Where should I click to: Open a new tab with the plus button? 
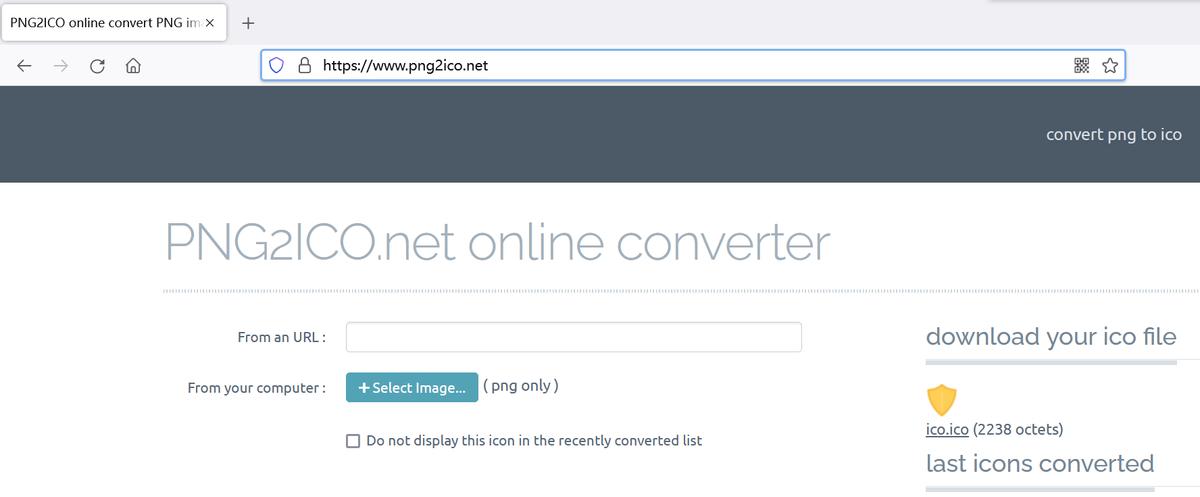(x=249, y=23)
